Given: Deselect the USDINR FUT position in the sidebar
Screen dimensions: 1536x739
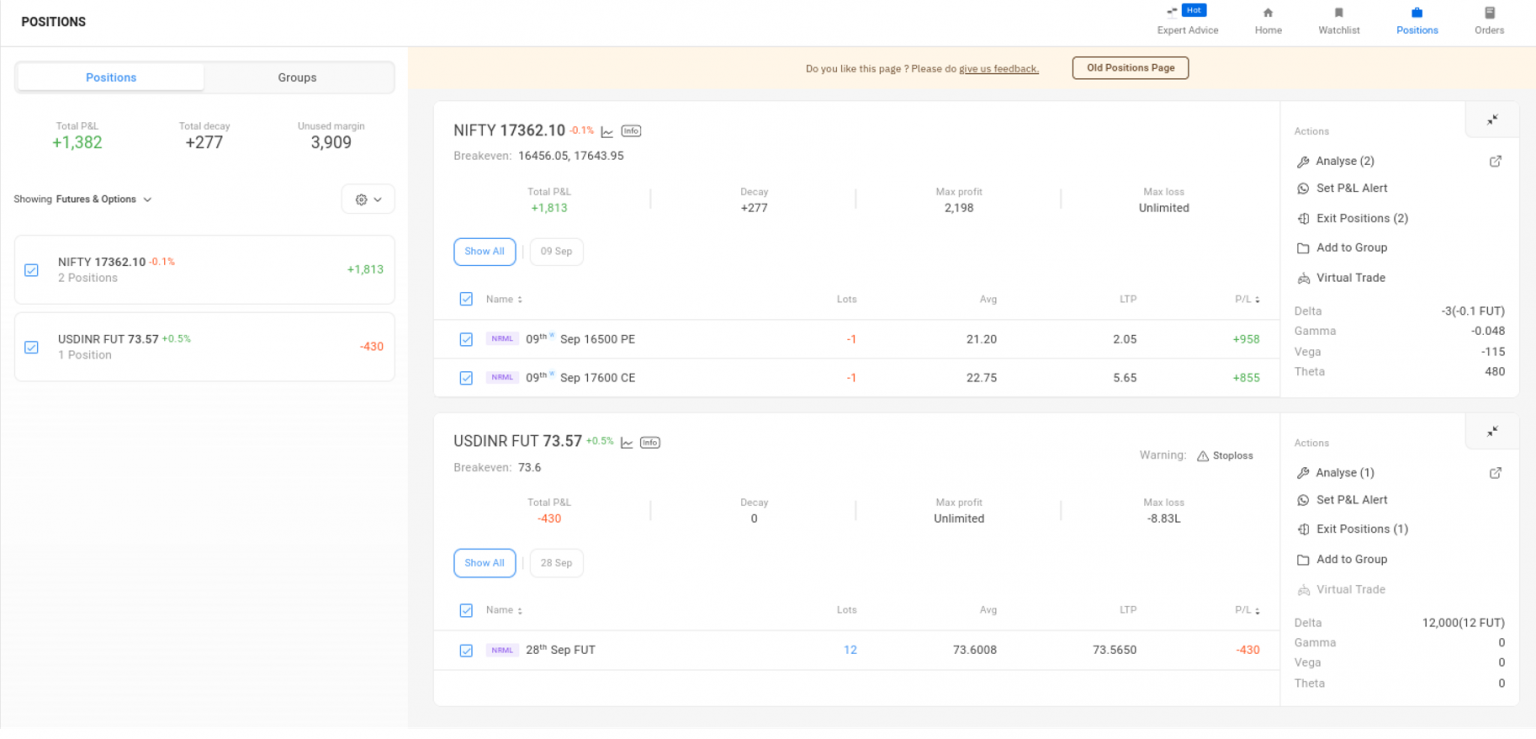Looking at the screenshot, I should [x=30, y=346].
